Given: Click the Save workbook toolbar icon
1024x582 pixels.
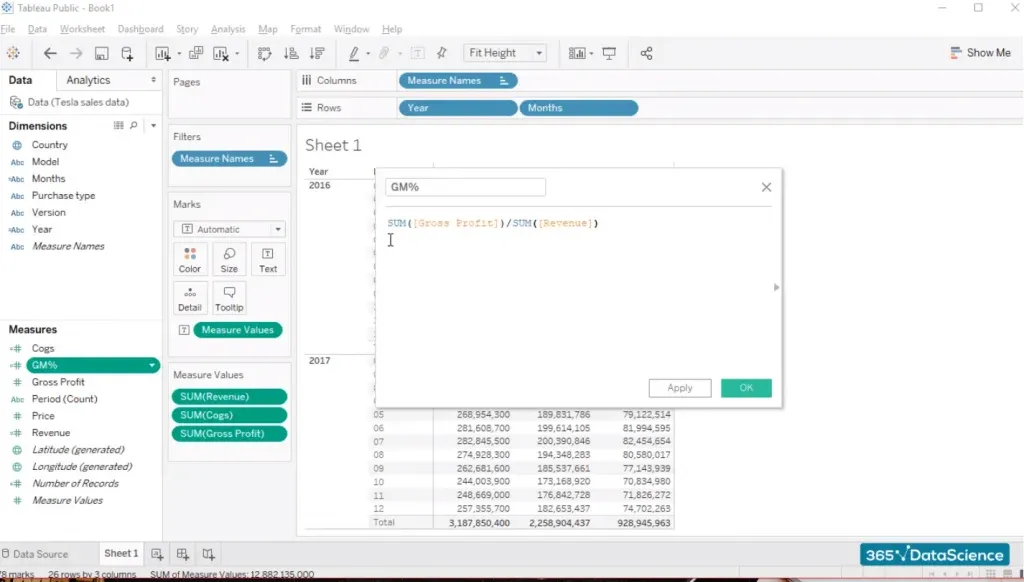Looking at the screenshot, I should pyautogui.click(x=101, y=53).
